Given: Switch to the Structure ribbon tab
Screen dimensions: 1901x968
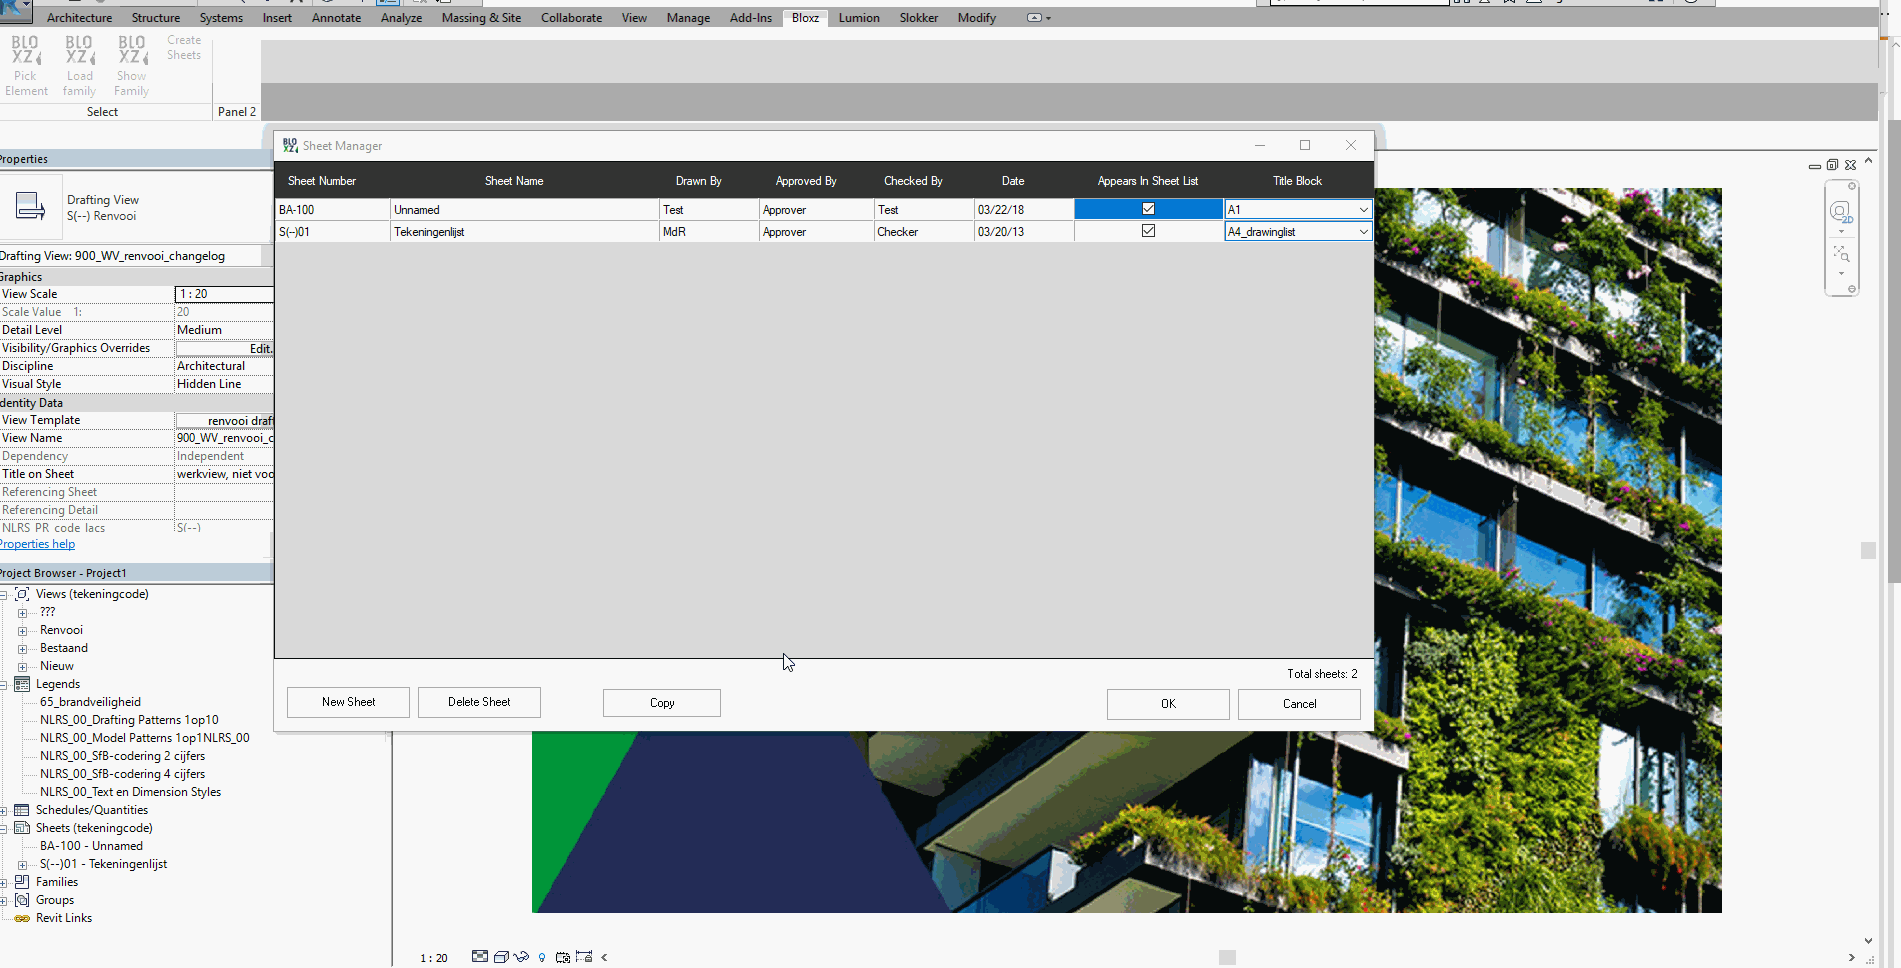Looking at the screenshot, I should coord(156,18).
